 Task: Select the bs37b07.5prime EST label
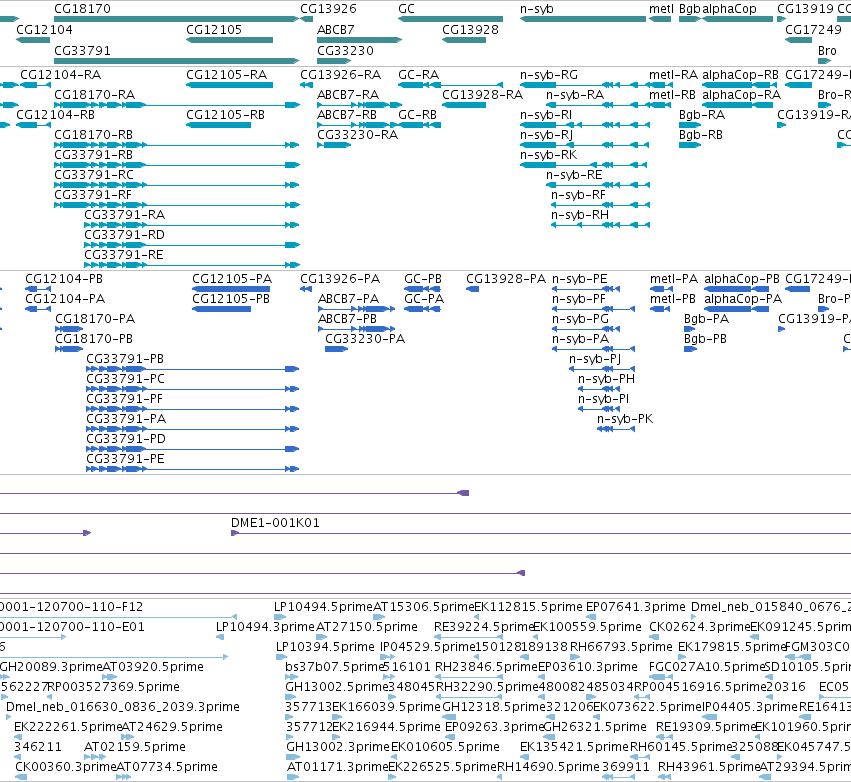click(335, 667)
